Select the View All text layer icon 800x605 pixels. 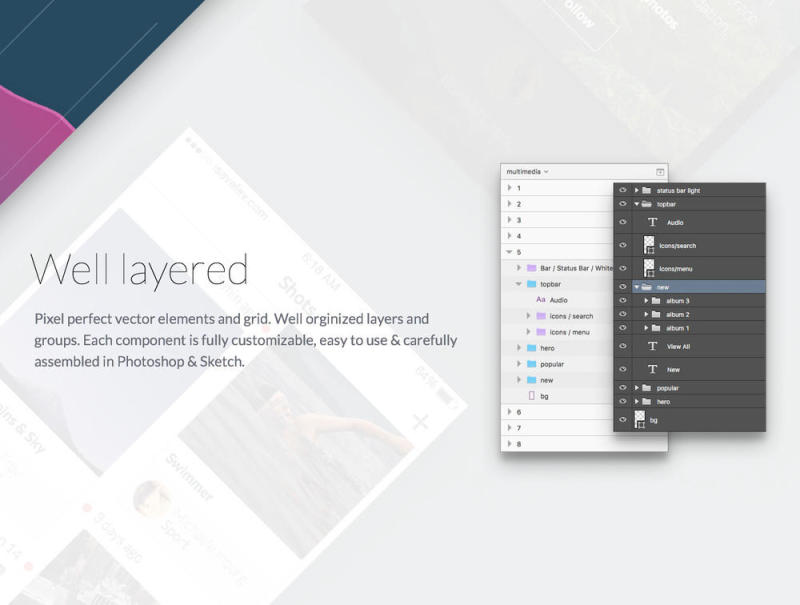[x=652, y=346]
